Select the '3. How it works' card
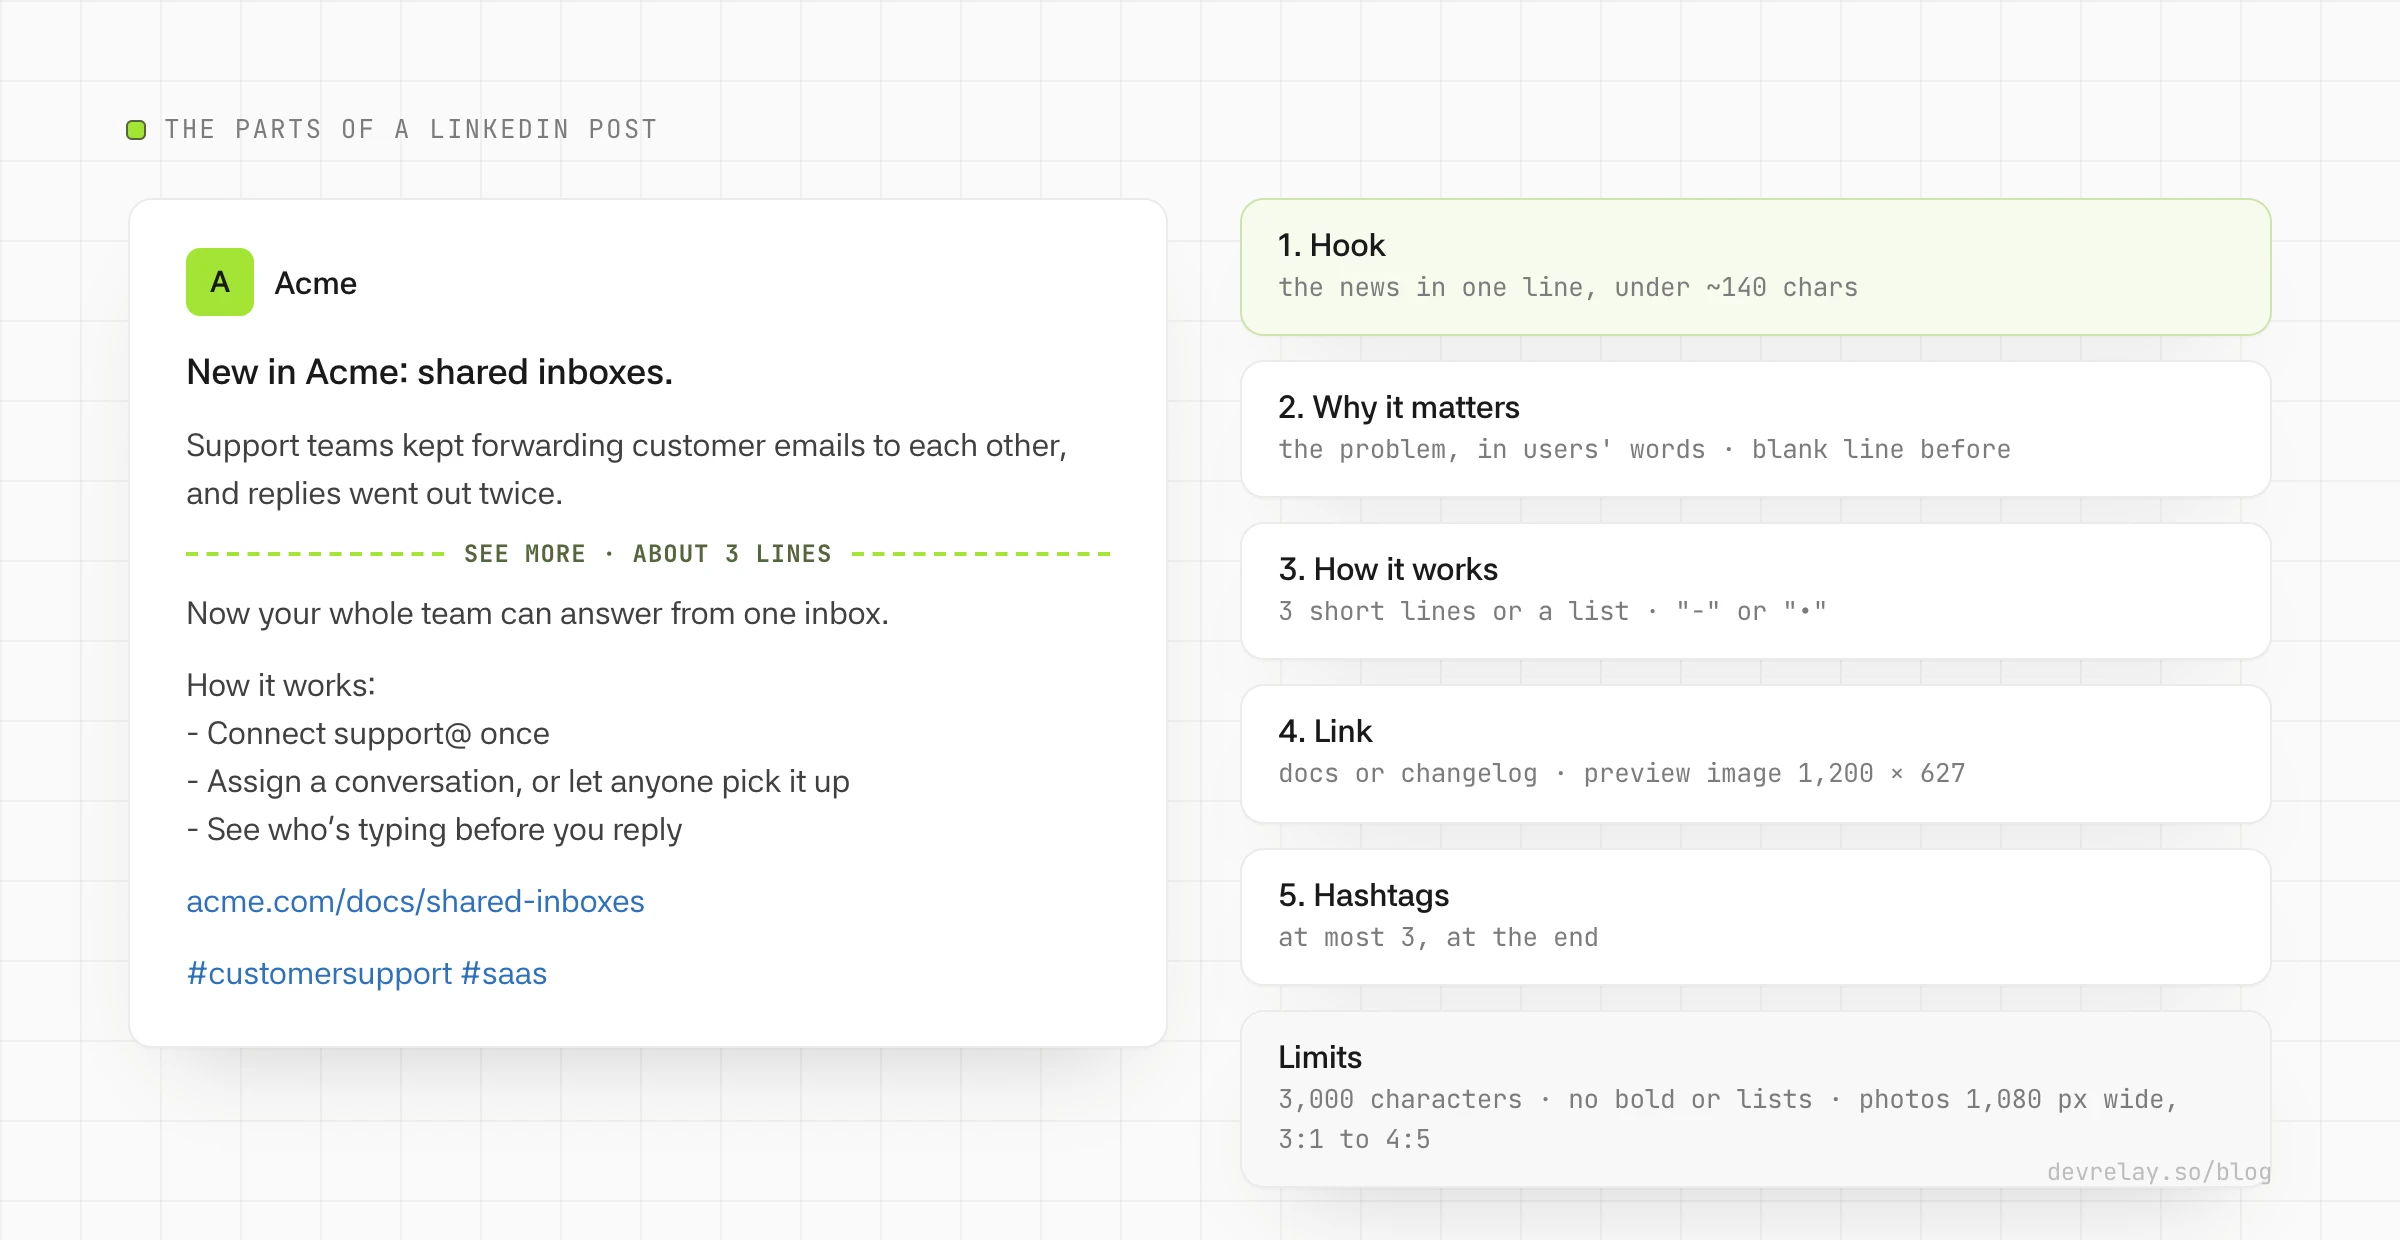 coord(1755,591)
